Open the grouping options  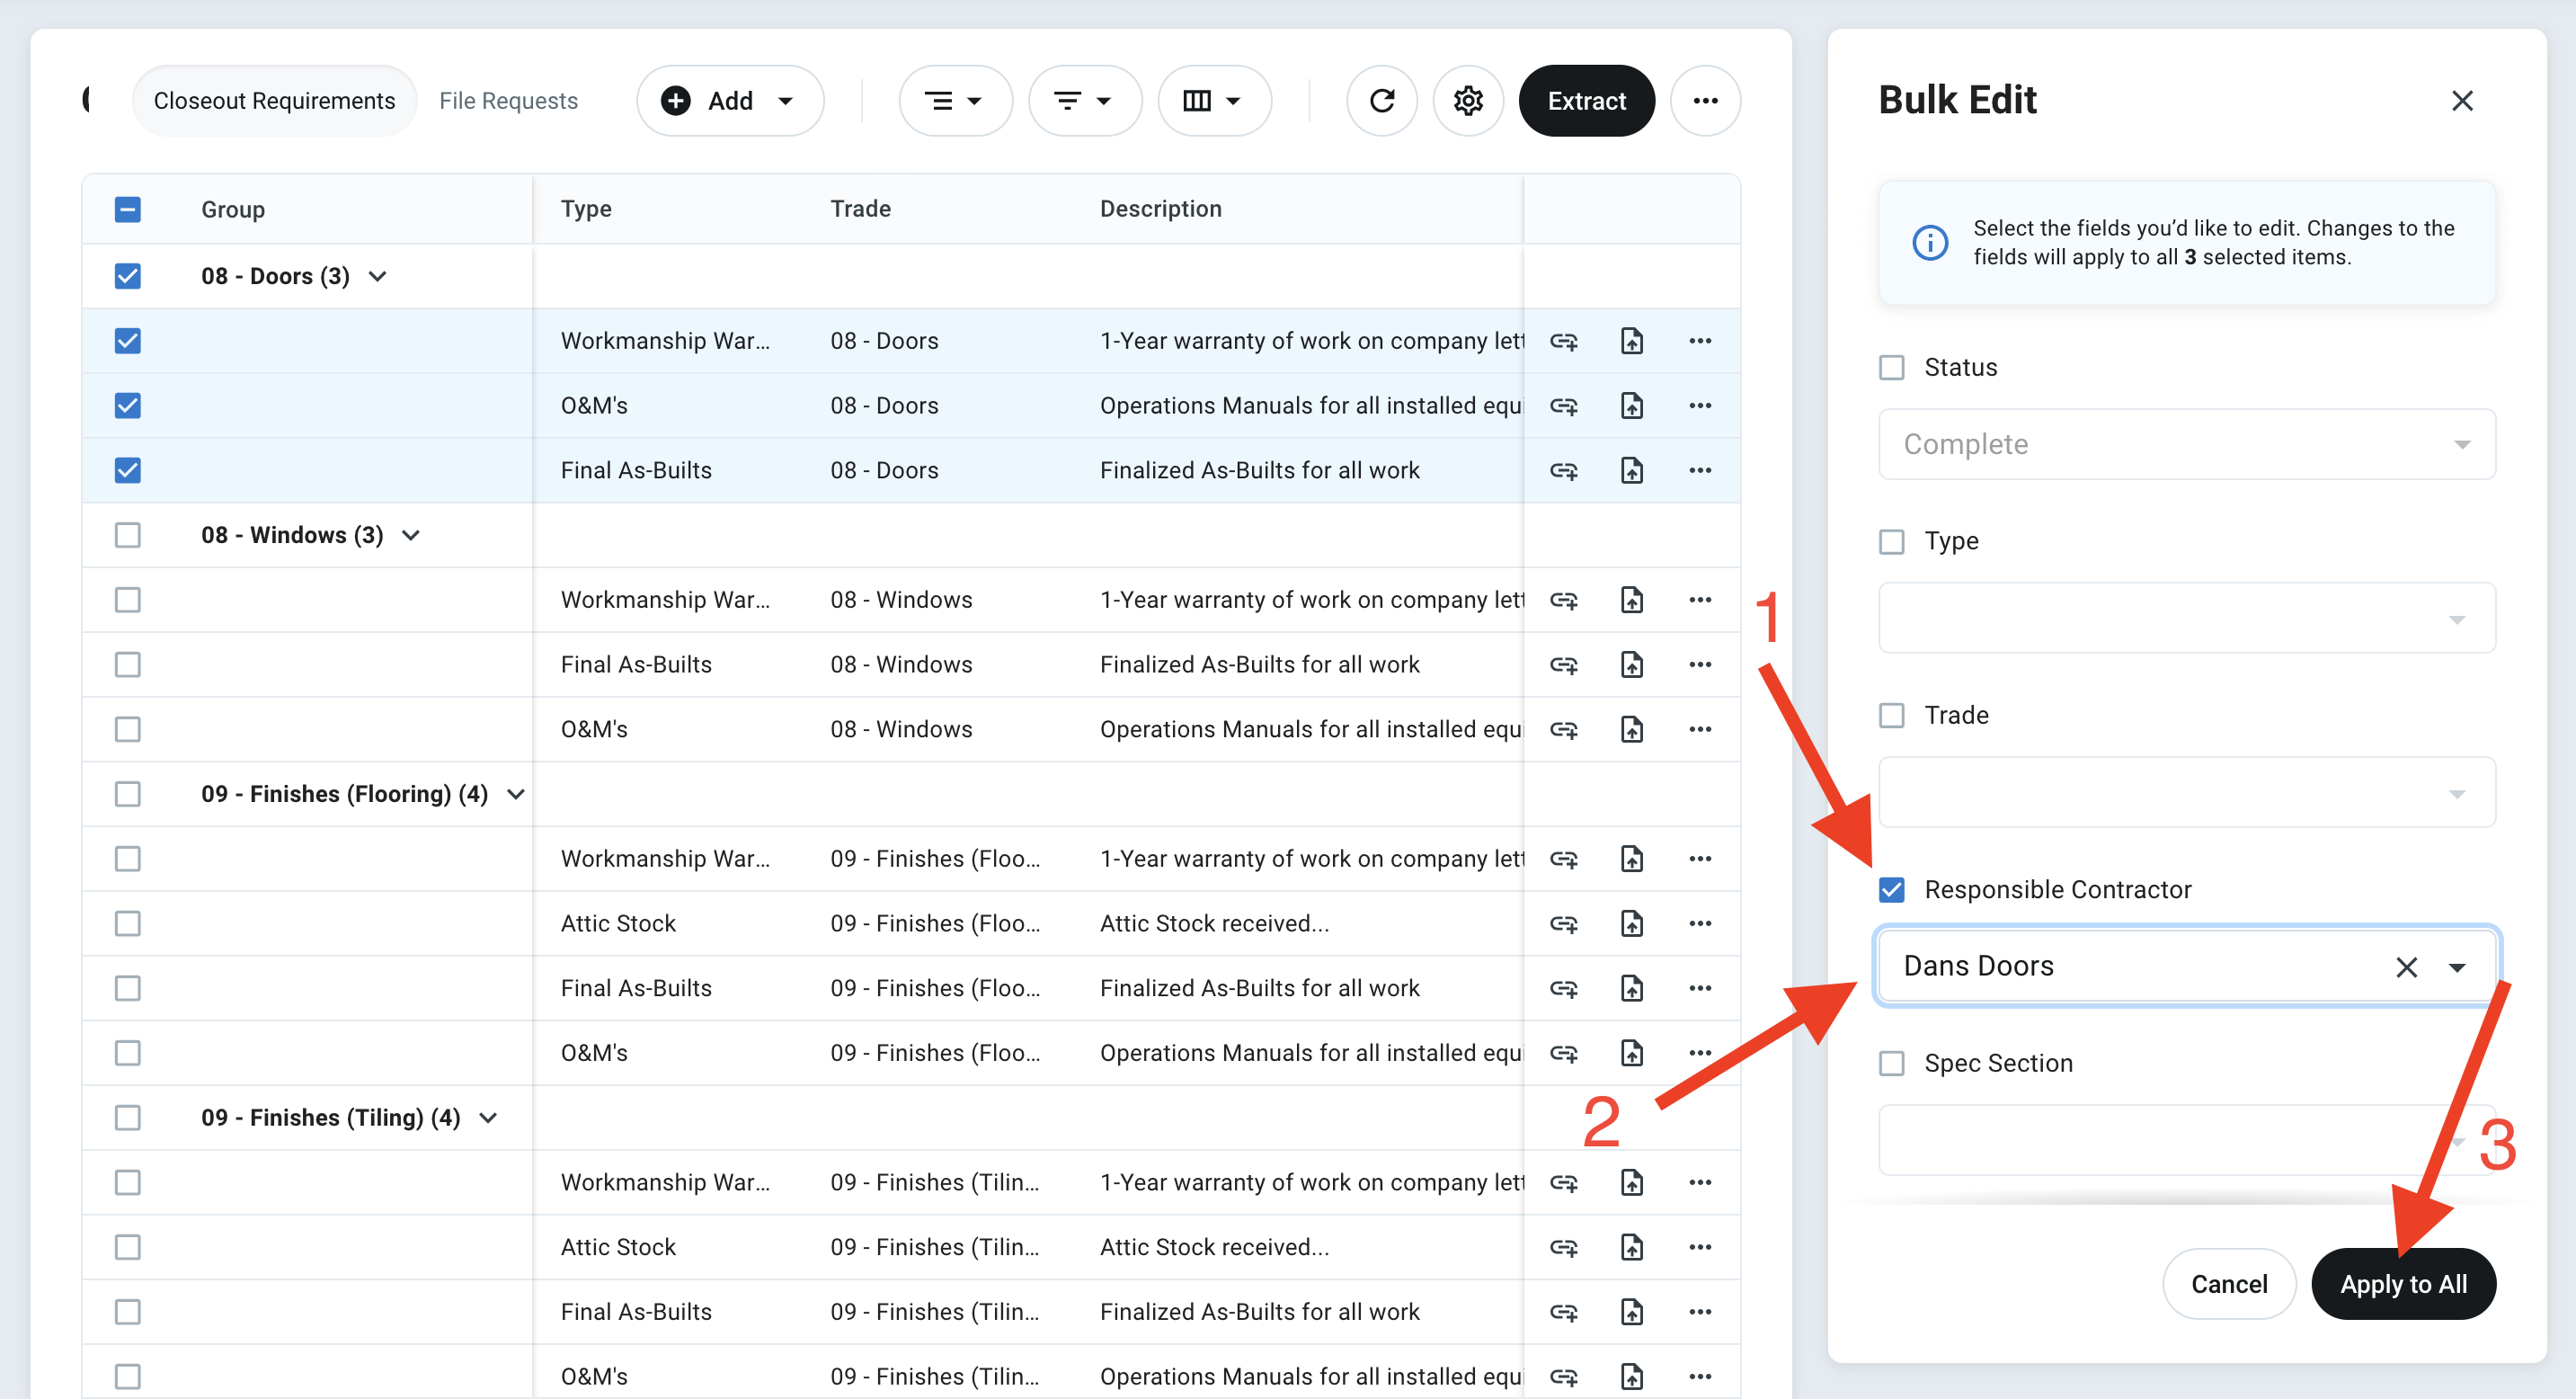[954, 100]
